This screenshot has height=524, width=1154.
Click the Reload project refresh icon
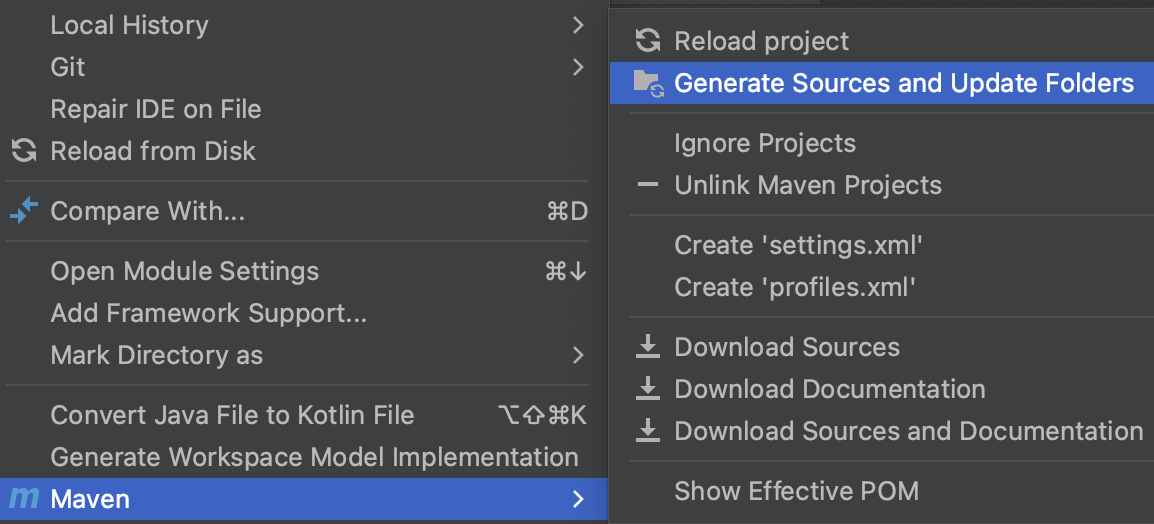pyautogui.click(x=648, y=40)
